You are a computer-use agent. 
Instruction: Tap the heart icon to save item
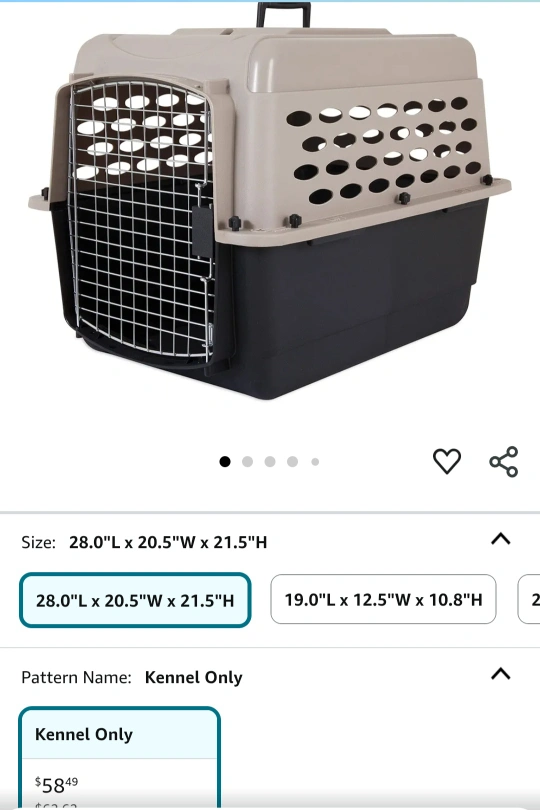pos(447,461)
